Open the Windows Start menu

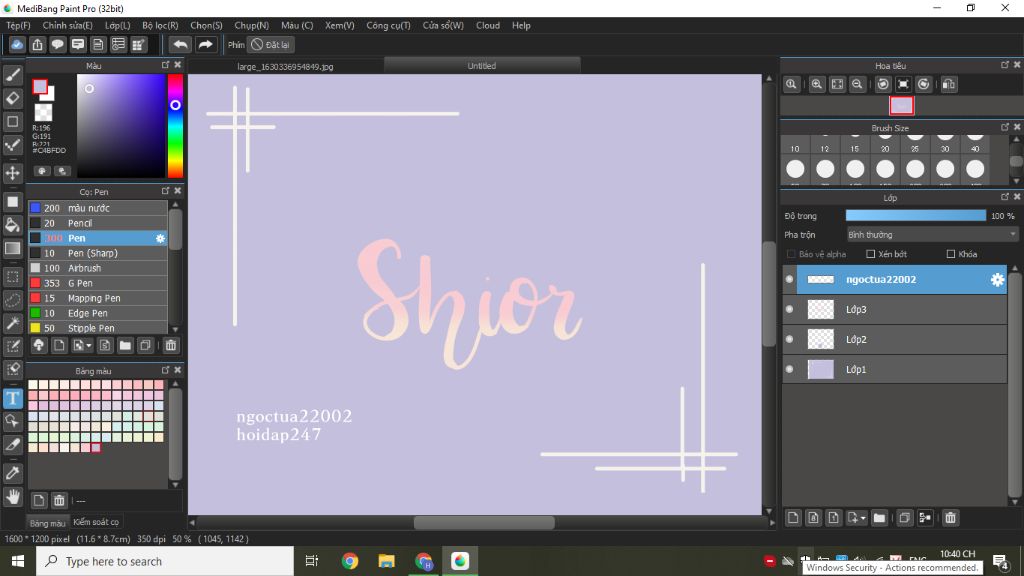coord(18,561)
